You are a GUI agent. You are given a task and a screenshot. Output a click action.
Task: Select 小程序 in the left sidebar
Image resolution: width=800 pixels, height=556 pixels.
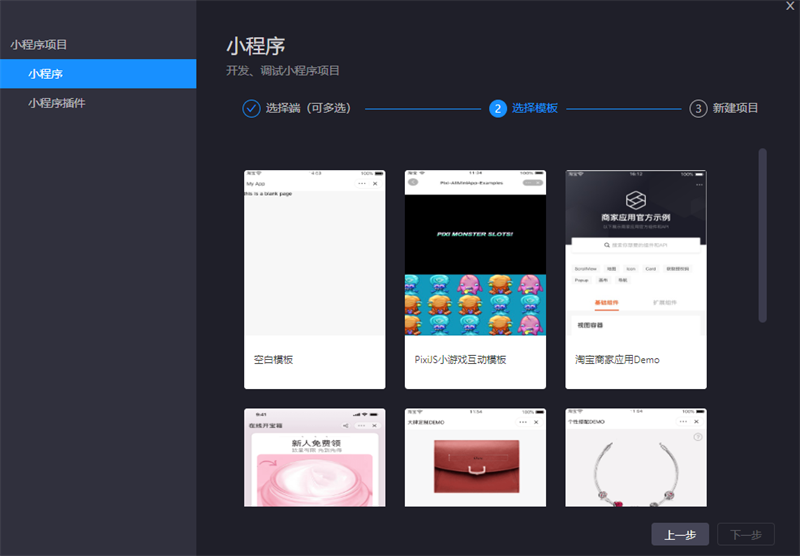click(98, 74)
